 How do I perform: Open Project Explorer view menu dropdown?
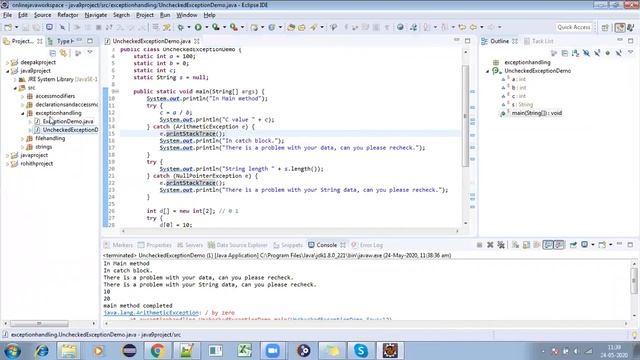tap(90, 53)
